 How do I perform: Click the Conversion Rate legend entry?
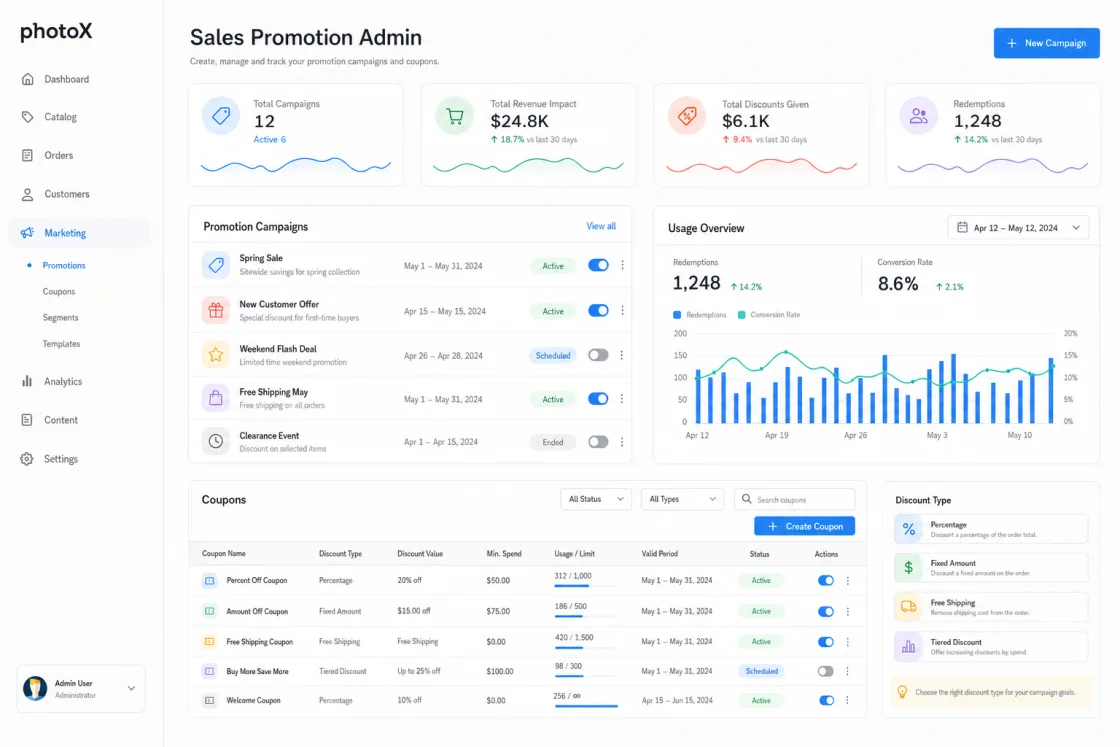pyautogui.click(x=769, y=315)
